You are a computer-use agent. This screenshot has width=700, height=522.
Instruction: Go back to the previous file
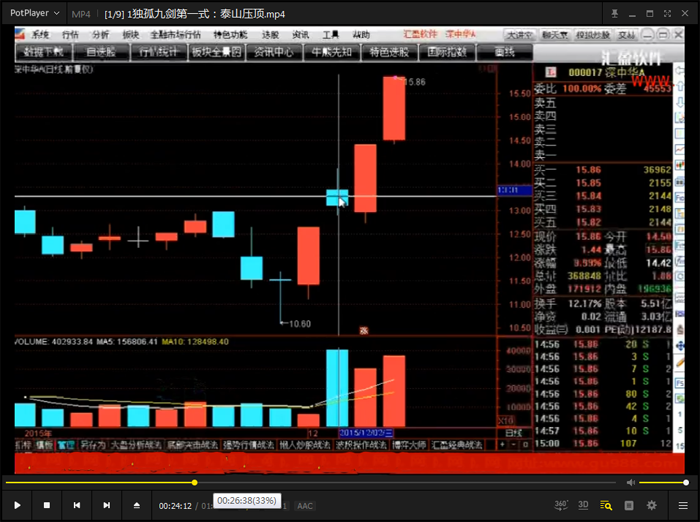point(77,505)
